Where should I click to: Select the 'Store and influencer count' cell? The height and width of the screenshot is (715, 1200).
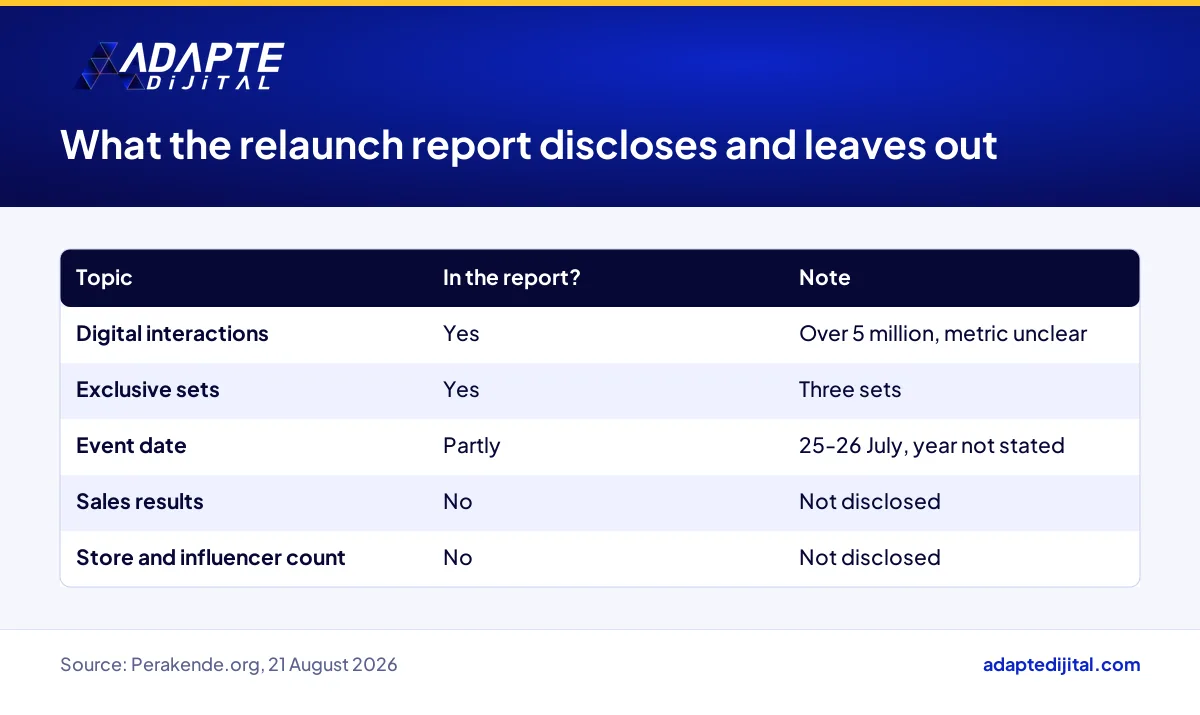[x=211, y=558]
